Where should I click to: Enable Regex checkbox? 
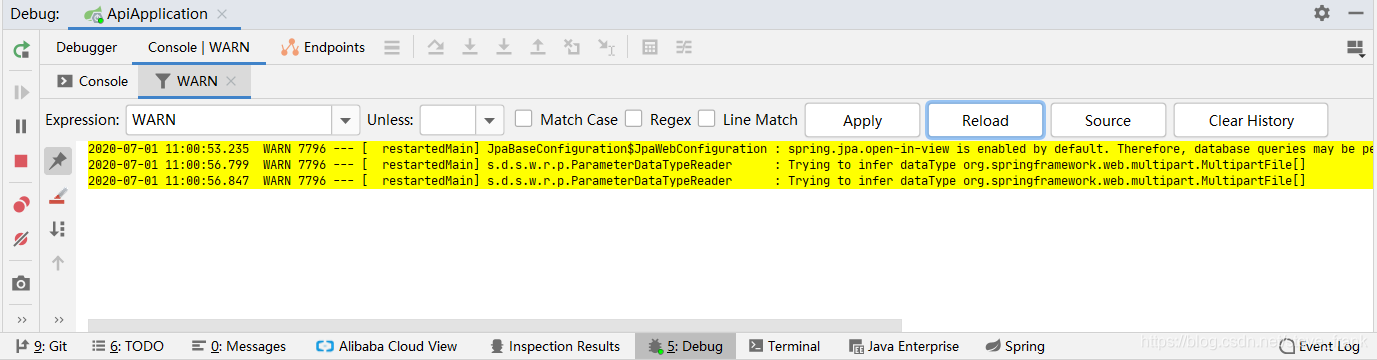(x=633, y=119)
